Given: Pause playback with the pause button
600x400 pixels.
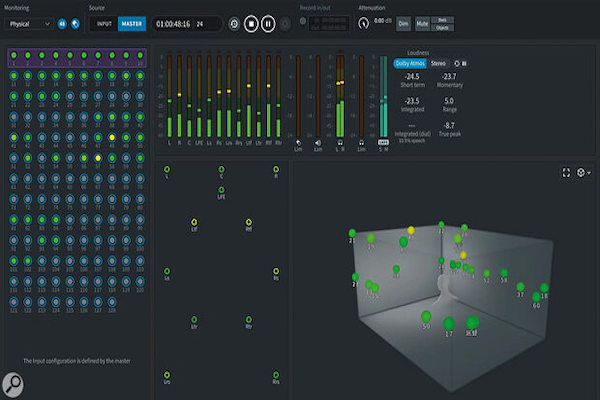Looking at the screenshot, I should pos(268,24).
